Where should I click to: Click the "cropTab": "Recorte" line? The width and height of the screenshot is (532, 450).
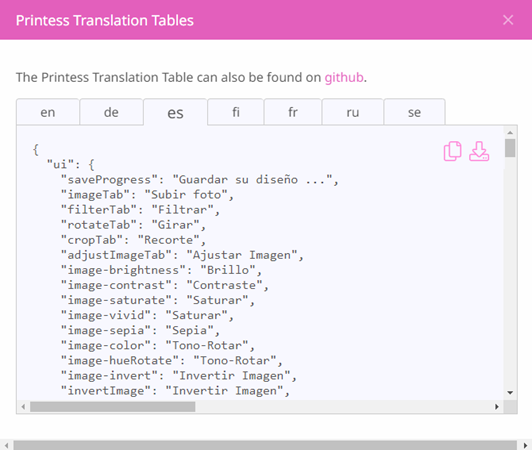tap(133, 240)
